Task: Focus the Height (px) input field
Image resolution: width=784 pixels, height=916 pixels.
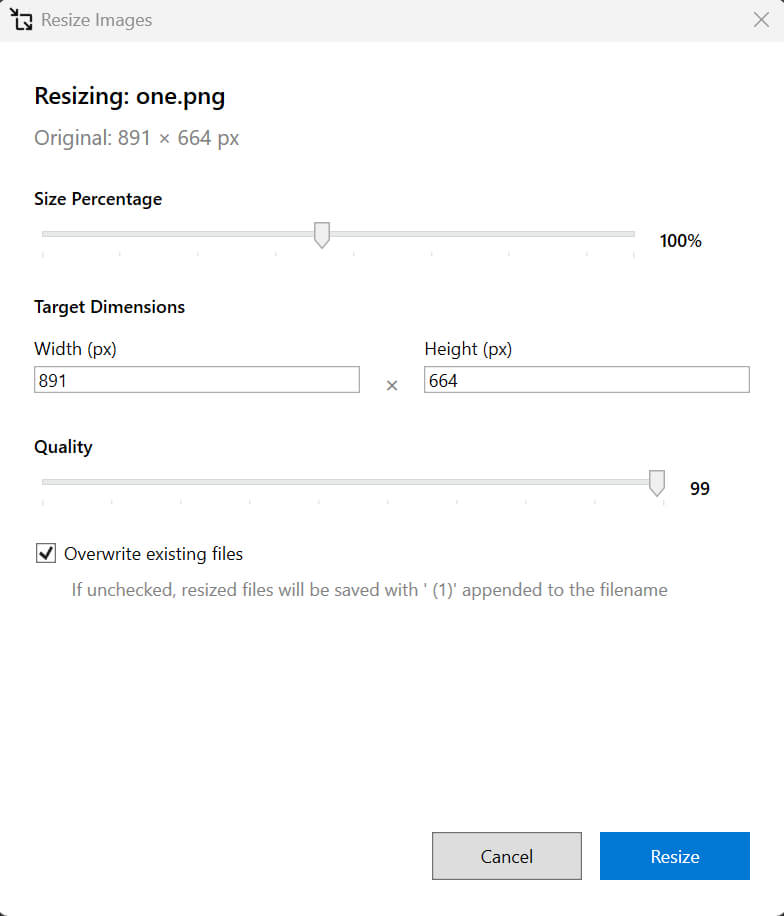Action: (x=586, y=380)
